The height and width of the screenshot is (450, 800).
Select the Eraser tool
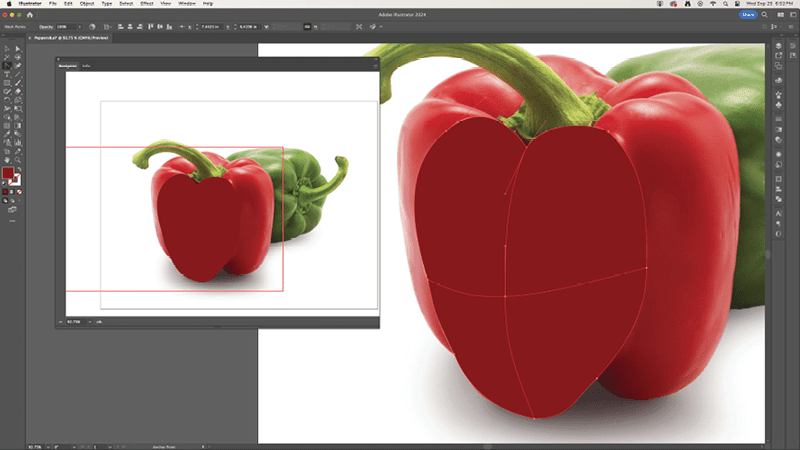pos(18,91)
